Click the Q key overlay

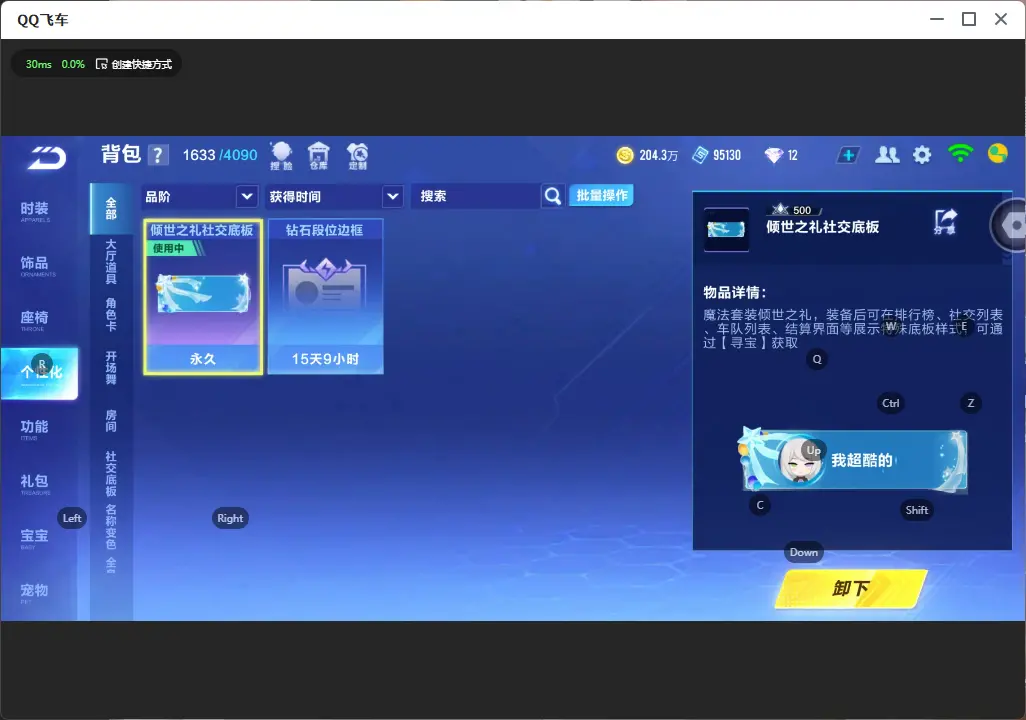coord(817,359)
